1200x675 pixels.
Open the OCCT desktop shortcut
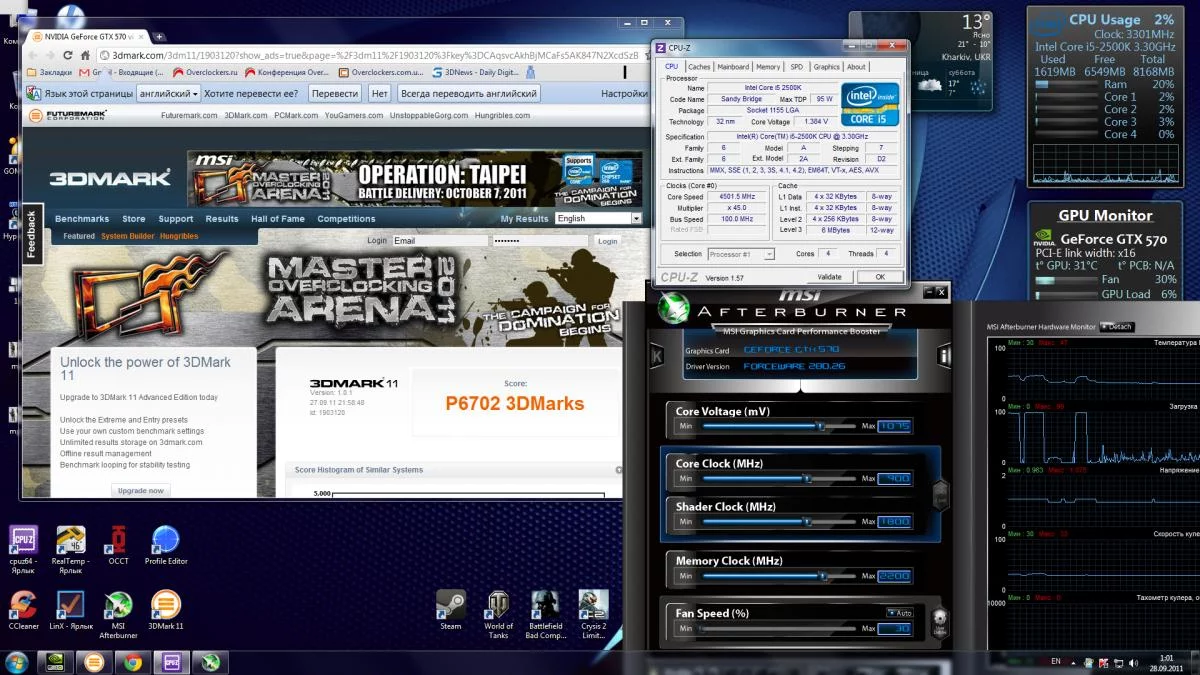pos(118,541)
